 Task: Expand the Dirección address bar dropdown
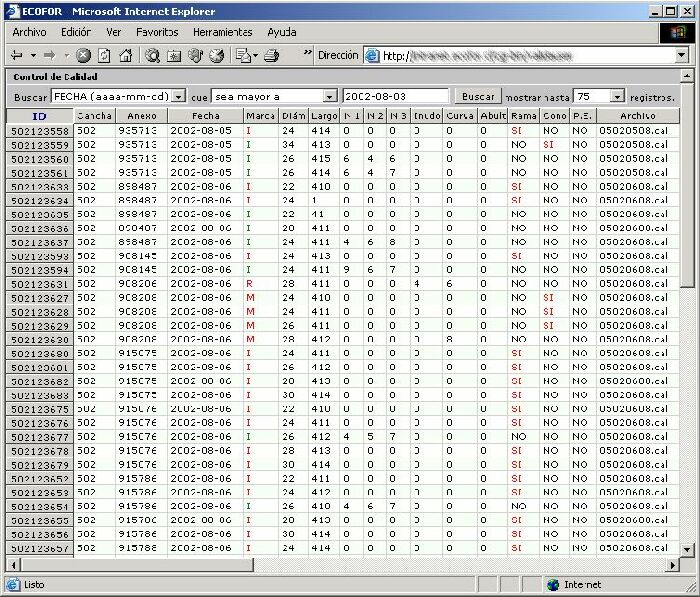pos(682,56)
